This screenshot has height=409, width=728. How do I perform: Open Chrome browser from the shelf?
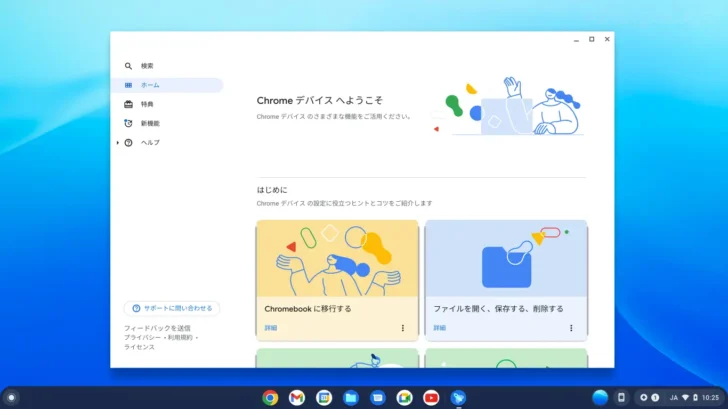click(x=270, y=398)
